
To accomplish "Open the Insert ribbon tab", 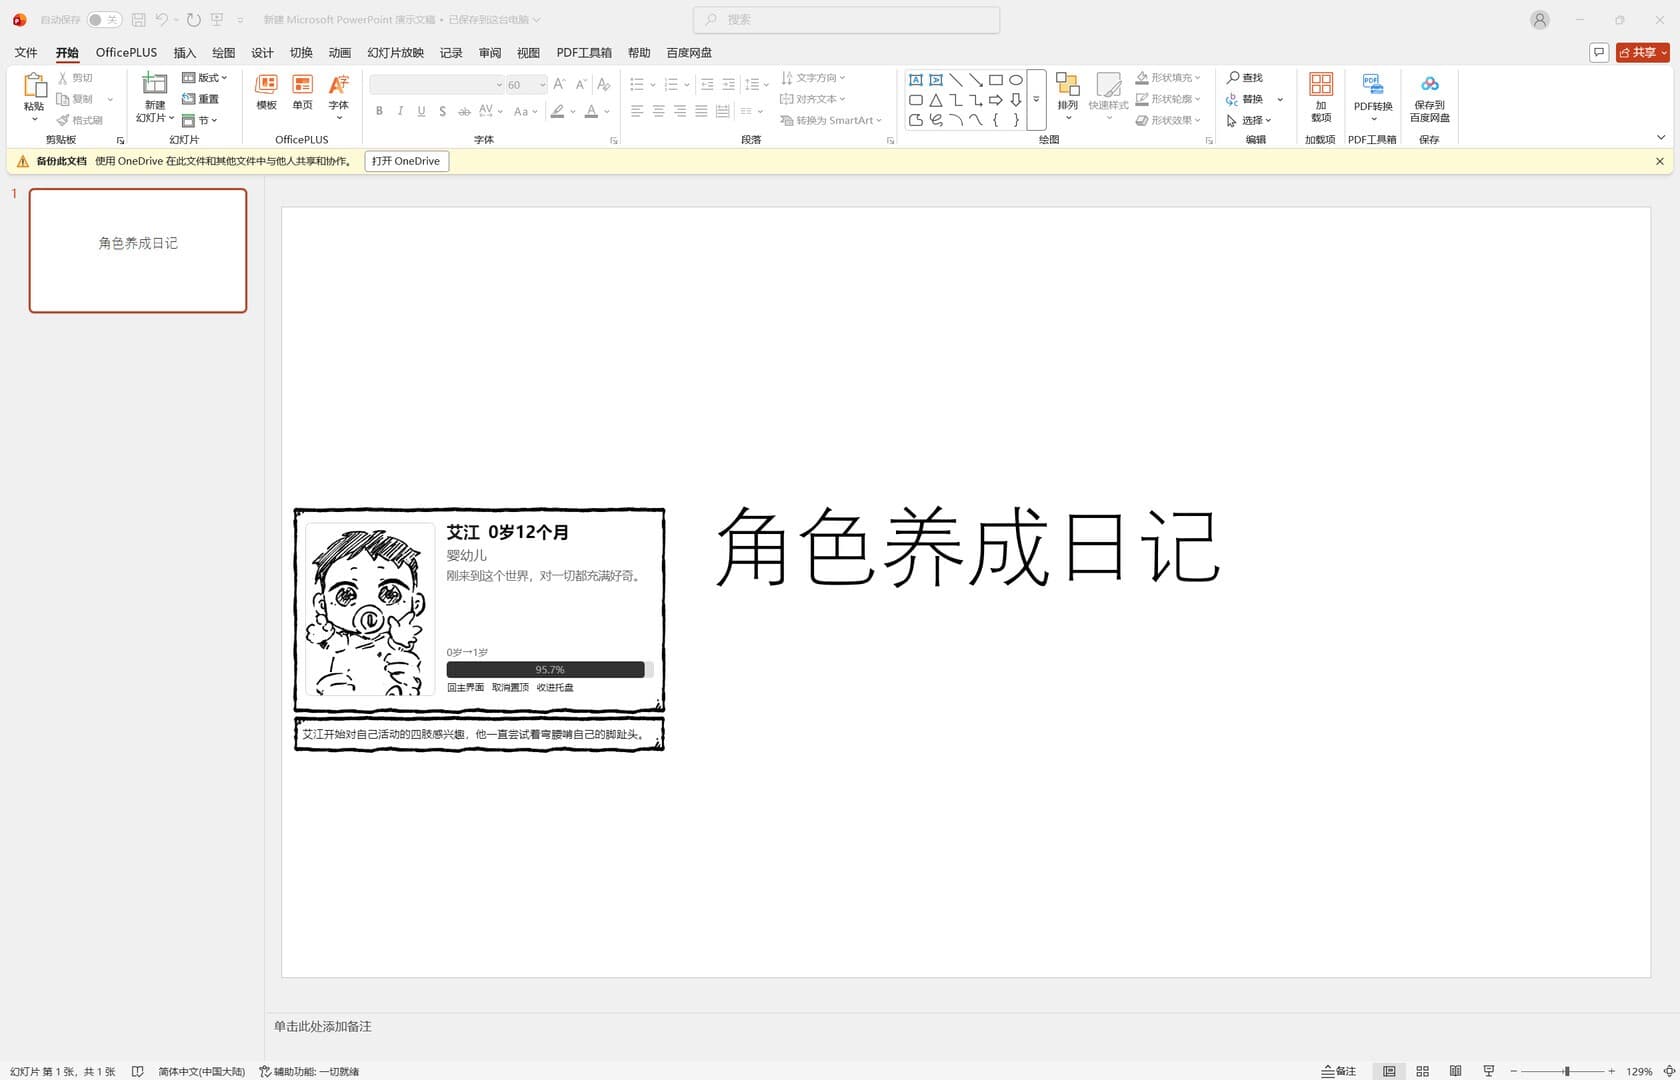I will [x=185, y=53].
